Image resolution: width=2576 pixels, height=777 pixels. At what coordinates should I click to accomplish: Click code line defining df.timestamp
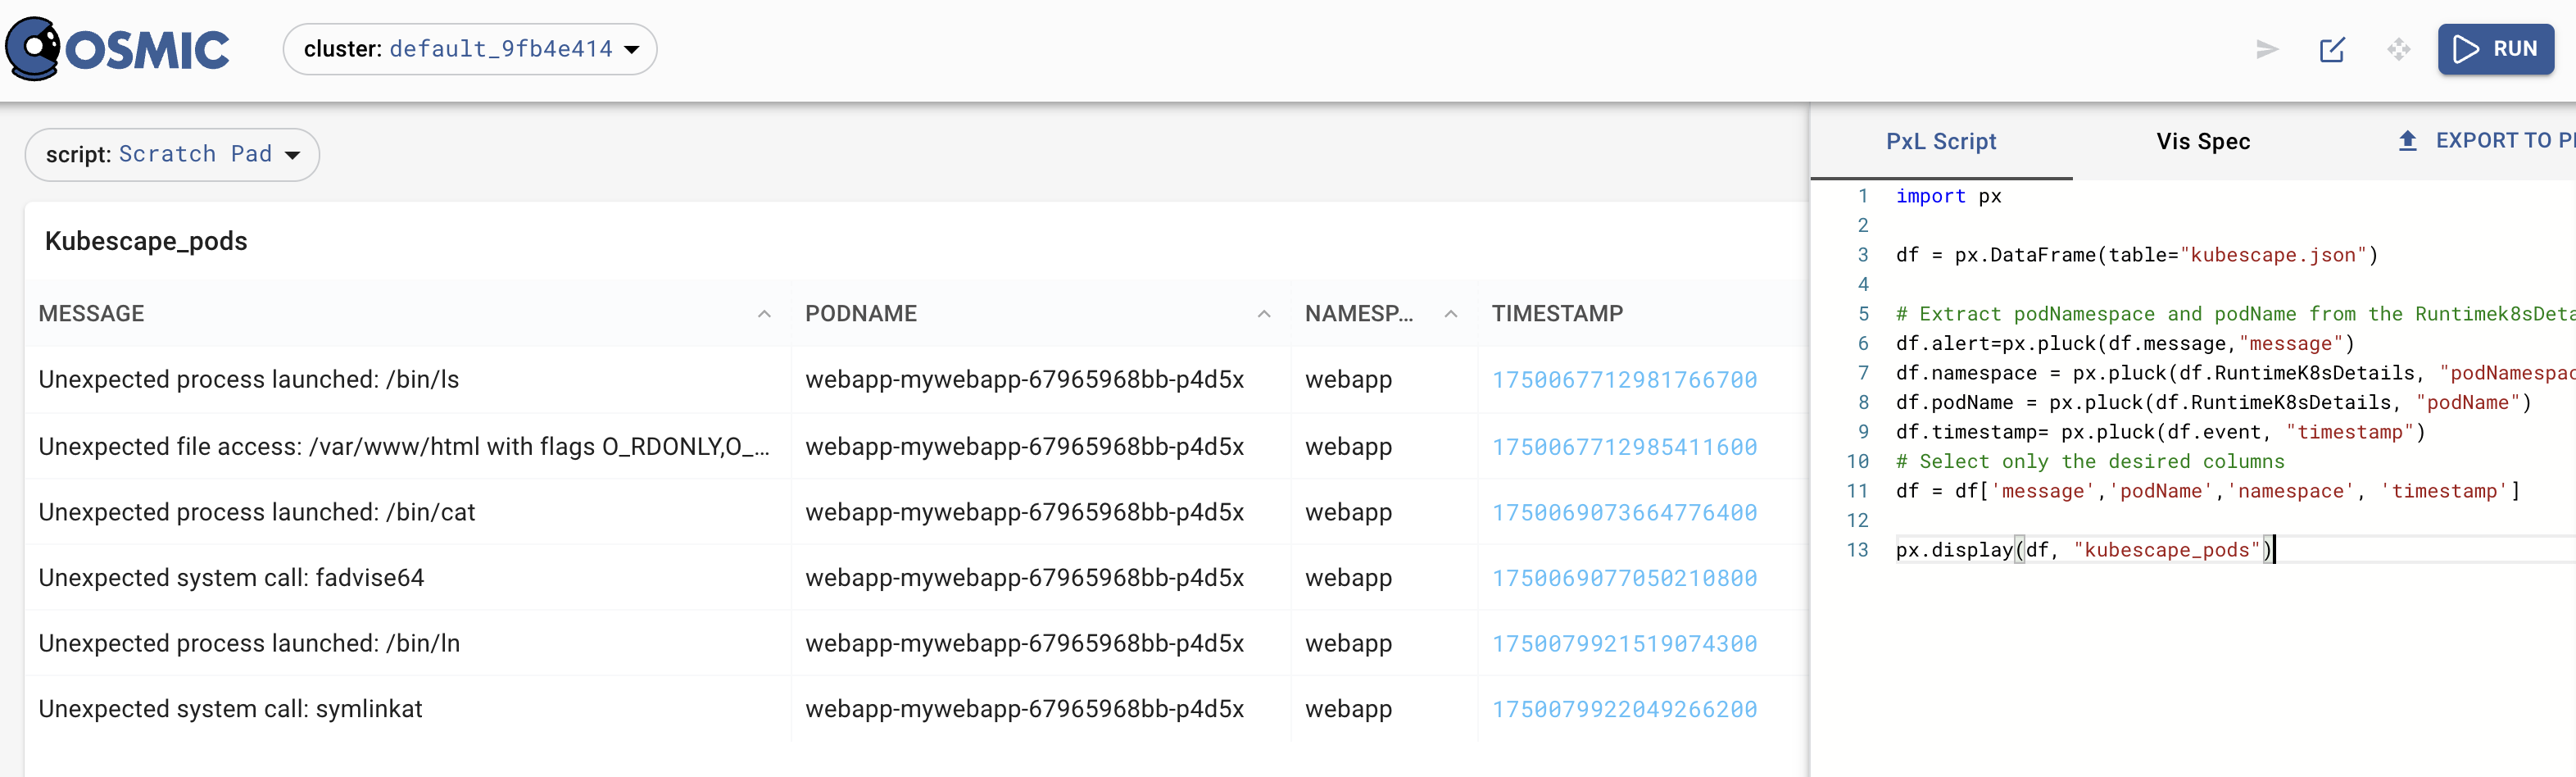pos(2160,432)
